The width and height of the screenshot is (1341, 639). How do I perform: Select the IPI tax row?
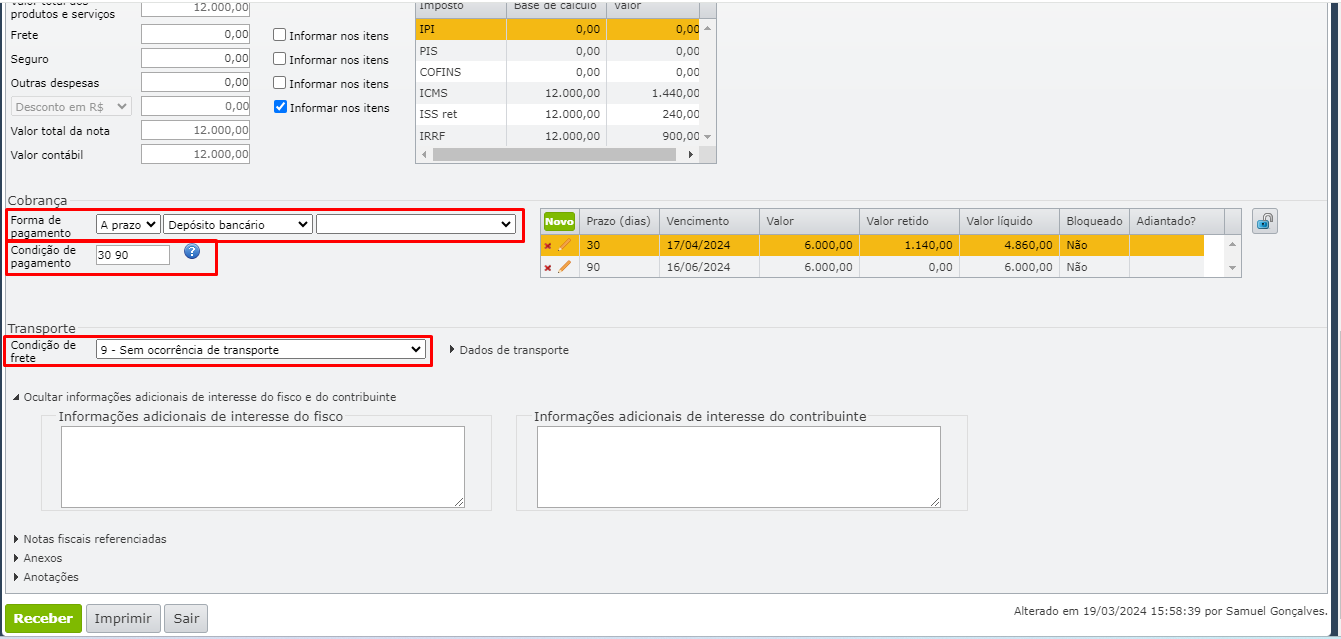(x=557, y=30)
